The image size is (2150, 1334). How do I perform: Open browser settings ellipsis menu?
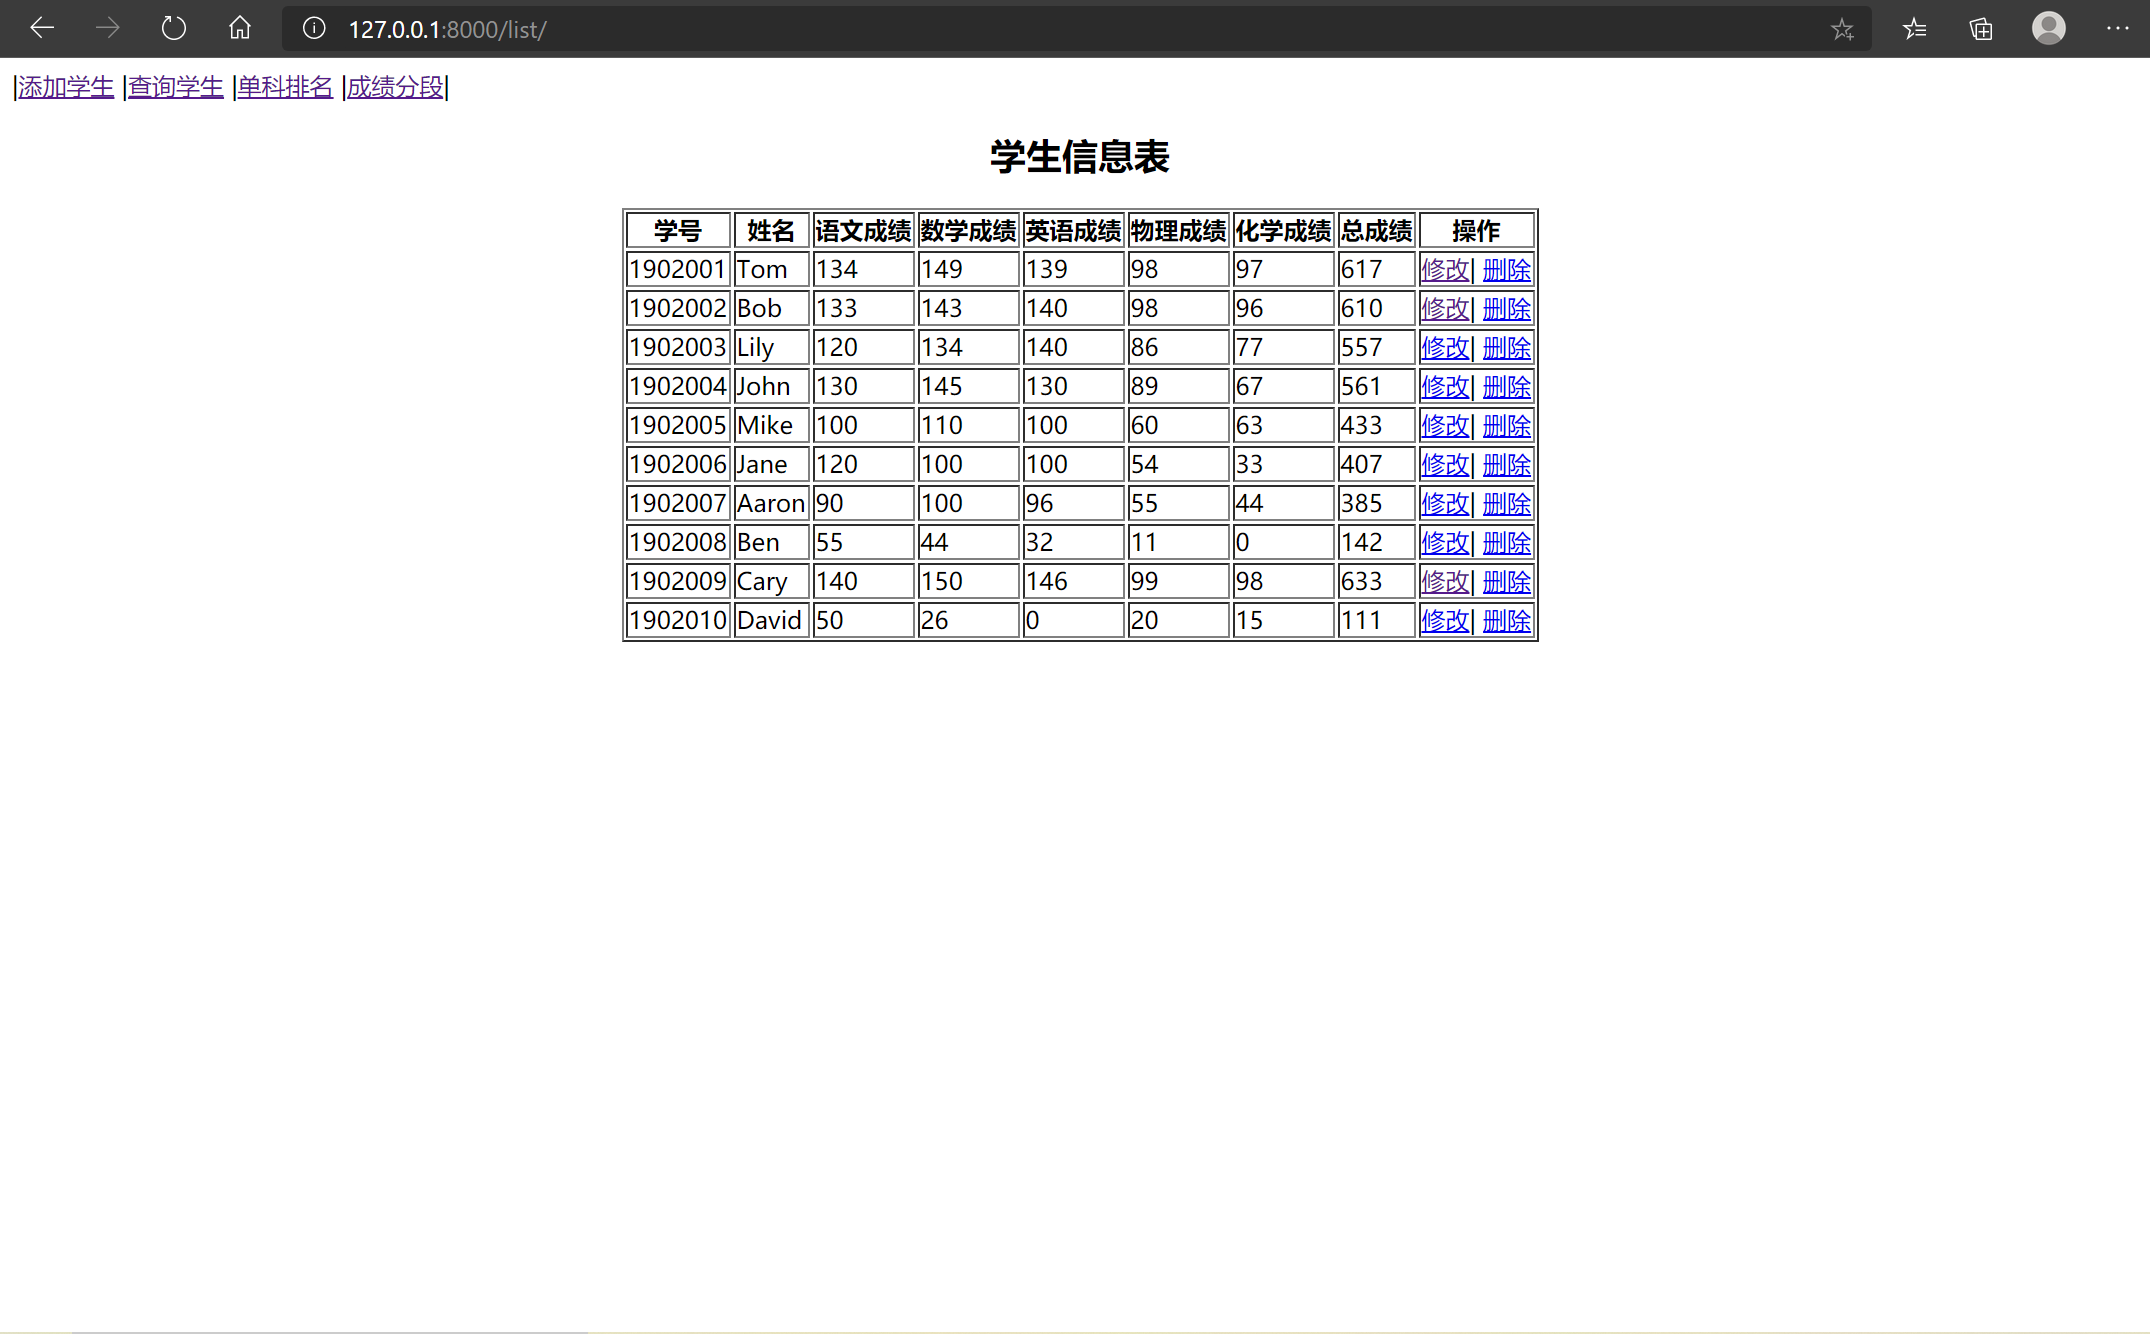pyautogui.click(x=2117, y=28)
